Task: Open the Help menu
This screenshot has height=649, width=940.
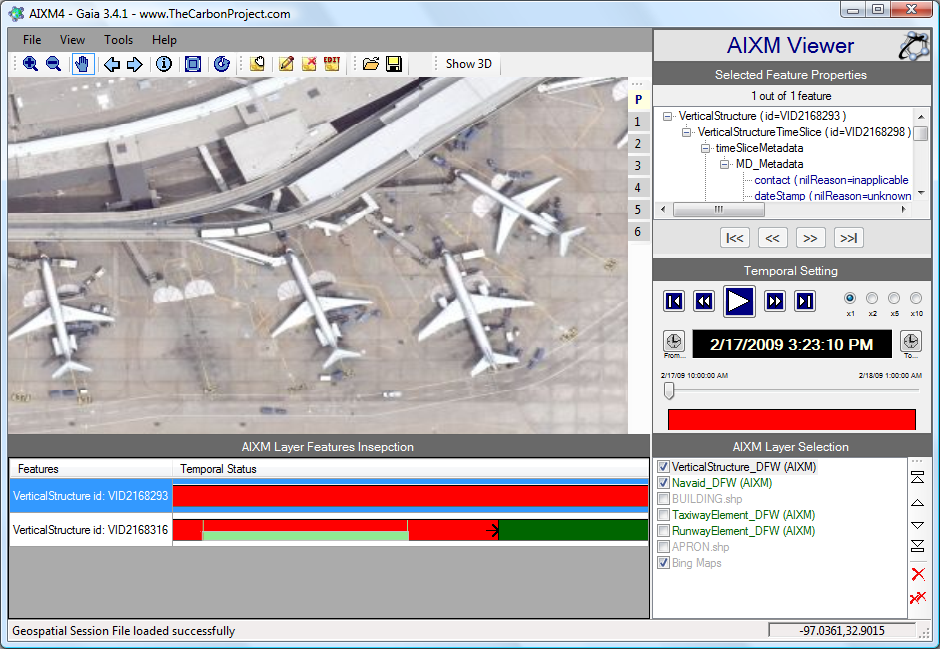Action: click(164, 40)
